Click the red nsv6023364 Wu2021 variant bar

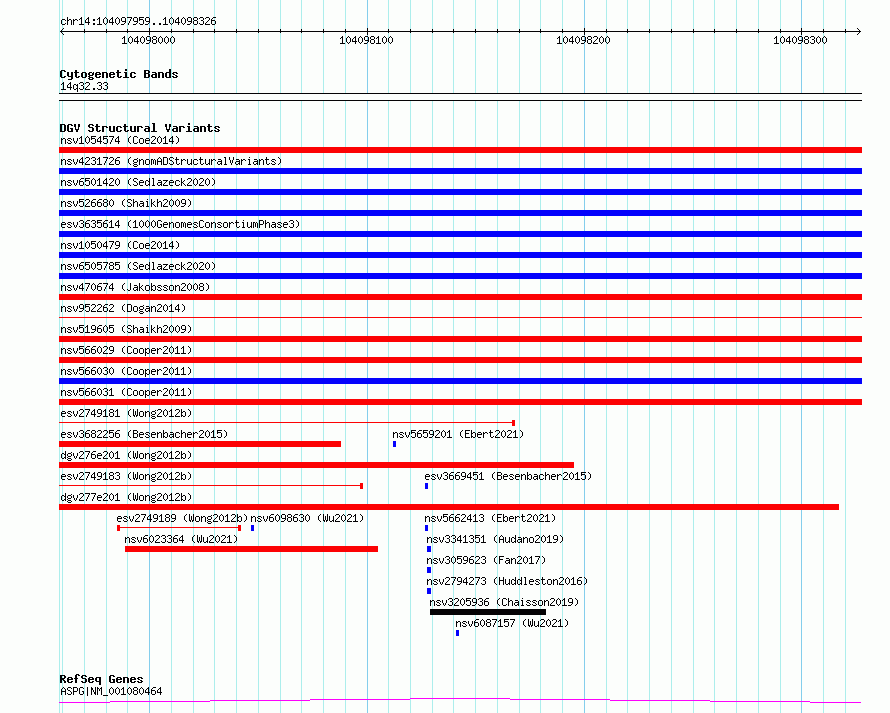[x=250, y=549]
